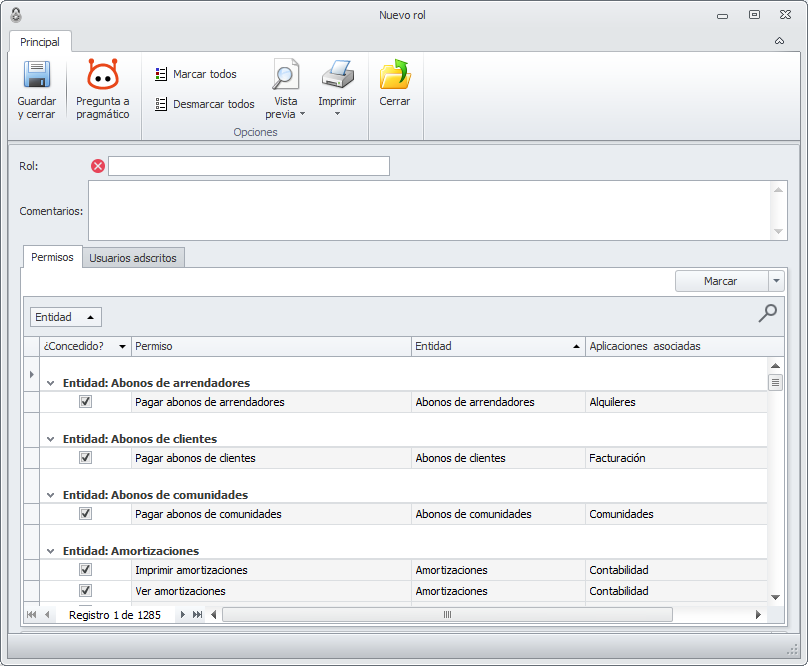
Task: Uncheck Imprimir amortizaciones permission checkbox
Action: tap(85, 570)
